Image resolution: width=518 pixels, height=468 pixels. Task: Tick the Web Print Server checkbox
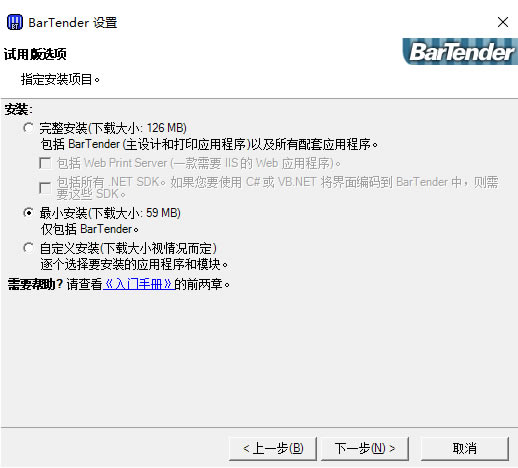click(x=45, y=163)
